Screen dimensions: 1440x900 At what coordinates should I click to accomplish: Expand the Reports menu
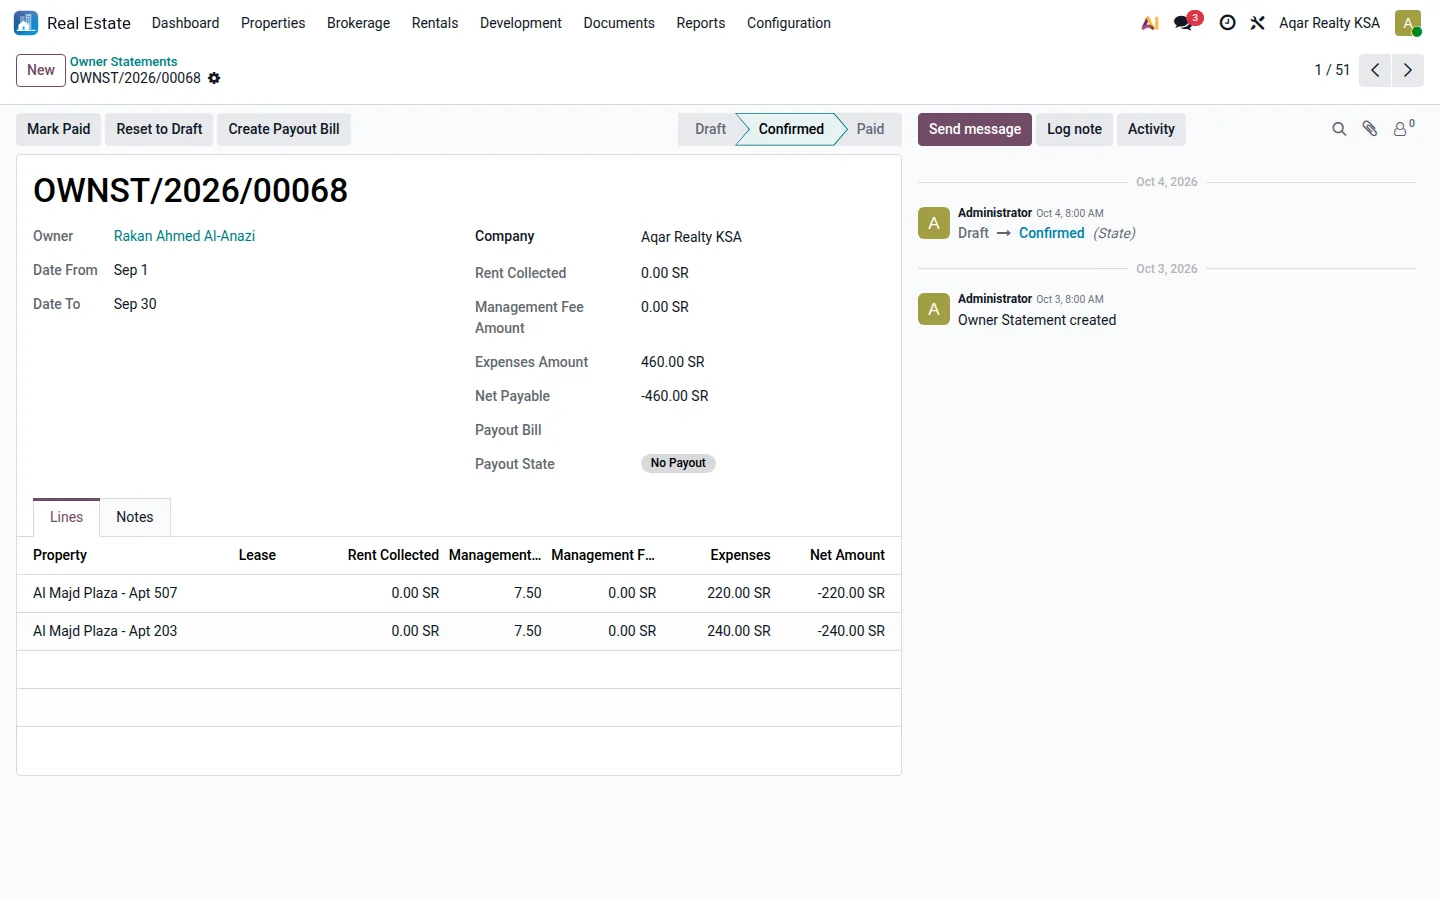pos(701,23)
